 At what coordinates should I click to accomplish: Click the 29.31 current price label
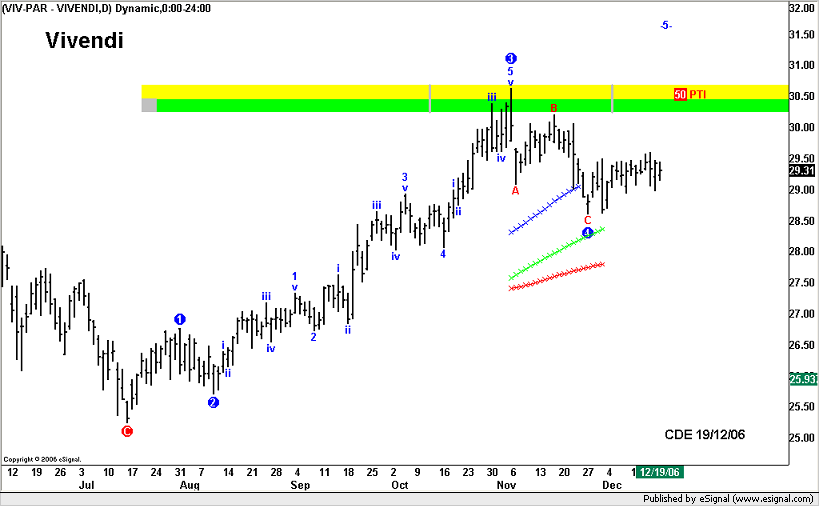802,170
